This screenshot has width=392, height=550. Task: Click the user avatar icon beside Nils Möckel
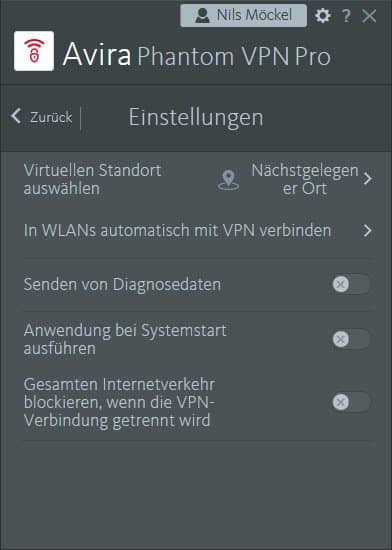click(202, 16)
